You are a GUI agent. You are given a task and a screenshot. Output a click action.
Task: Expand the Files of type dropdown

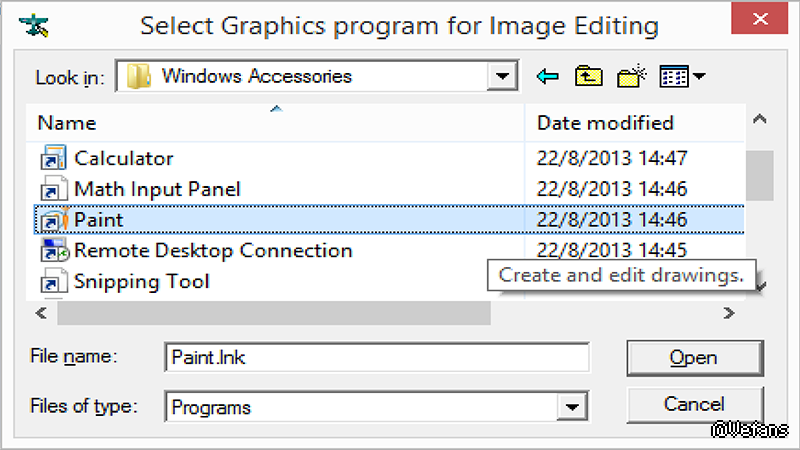pyautogui.click(x=571, y=407)
